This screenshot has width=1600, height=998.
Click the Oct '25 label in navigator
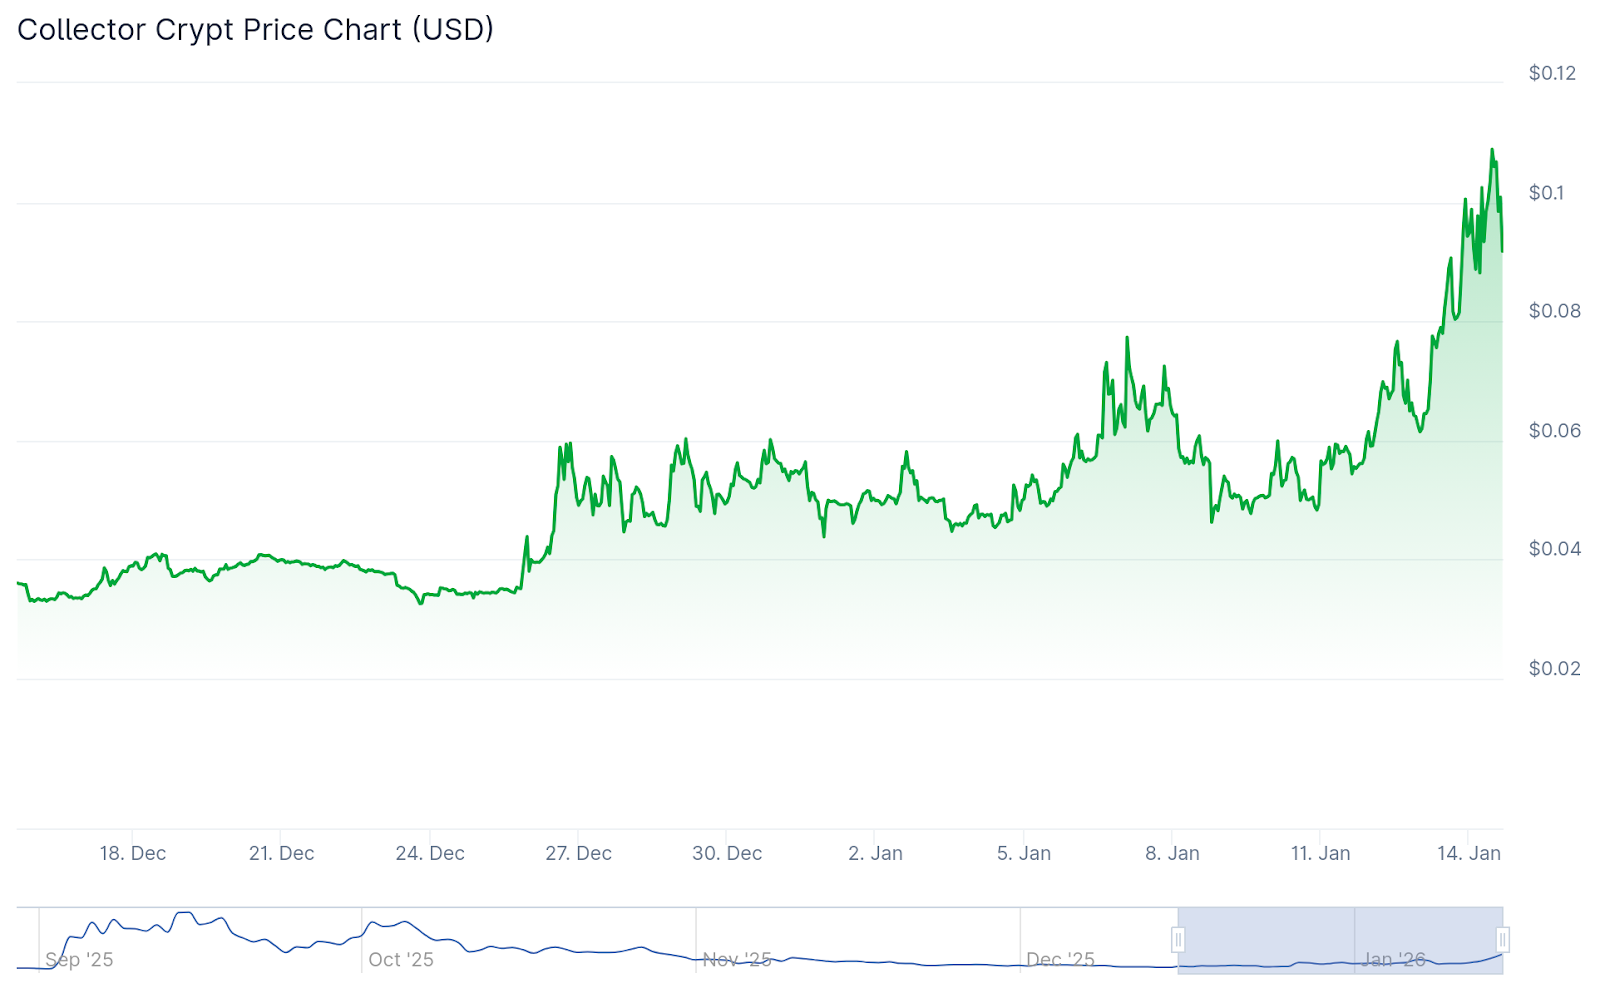click(x=401, y=960)
